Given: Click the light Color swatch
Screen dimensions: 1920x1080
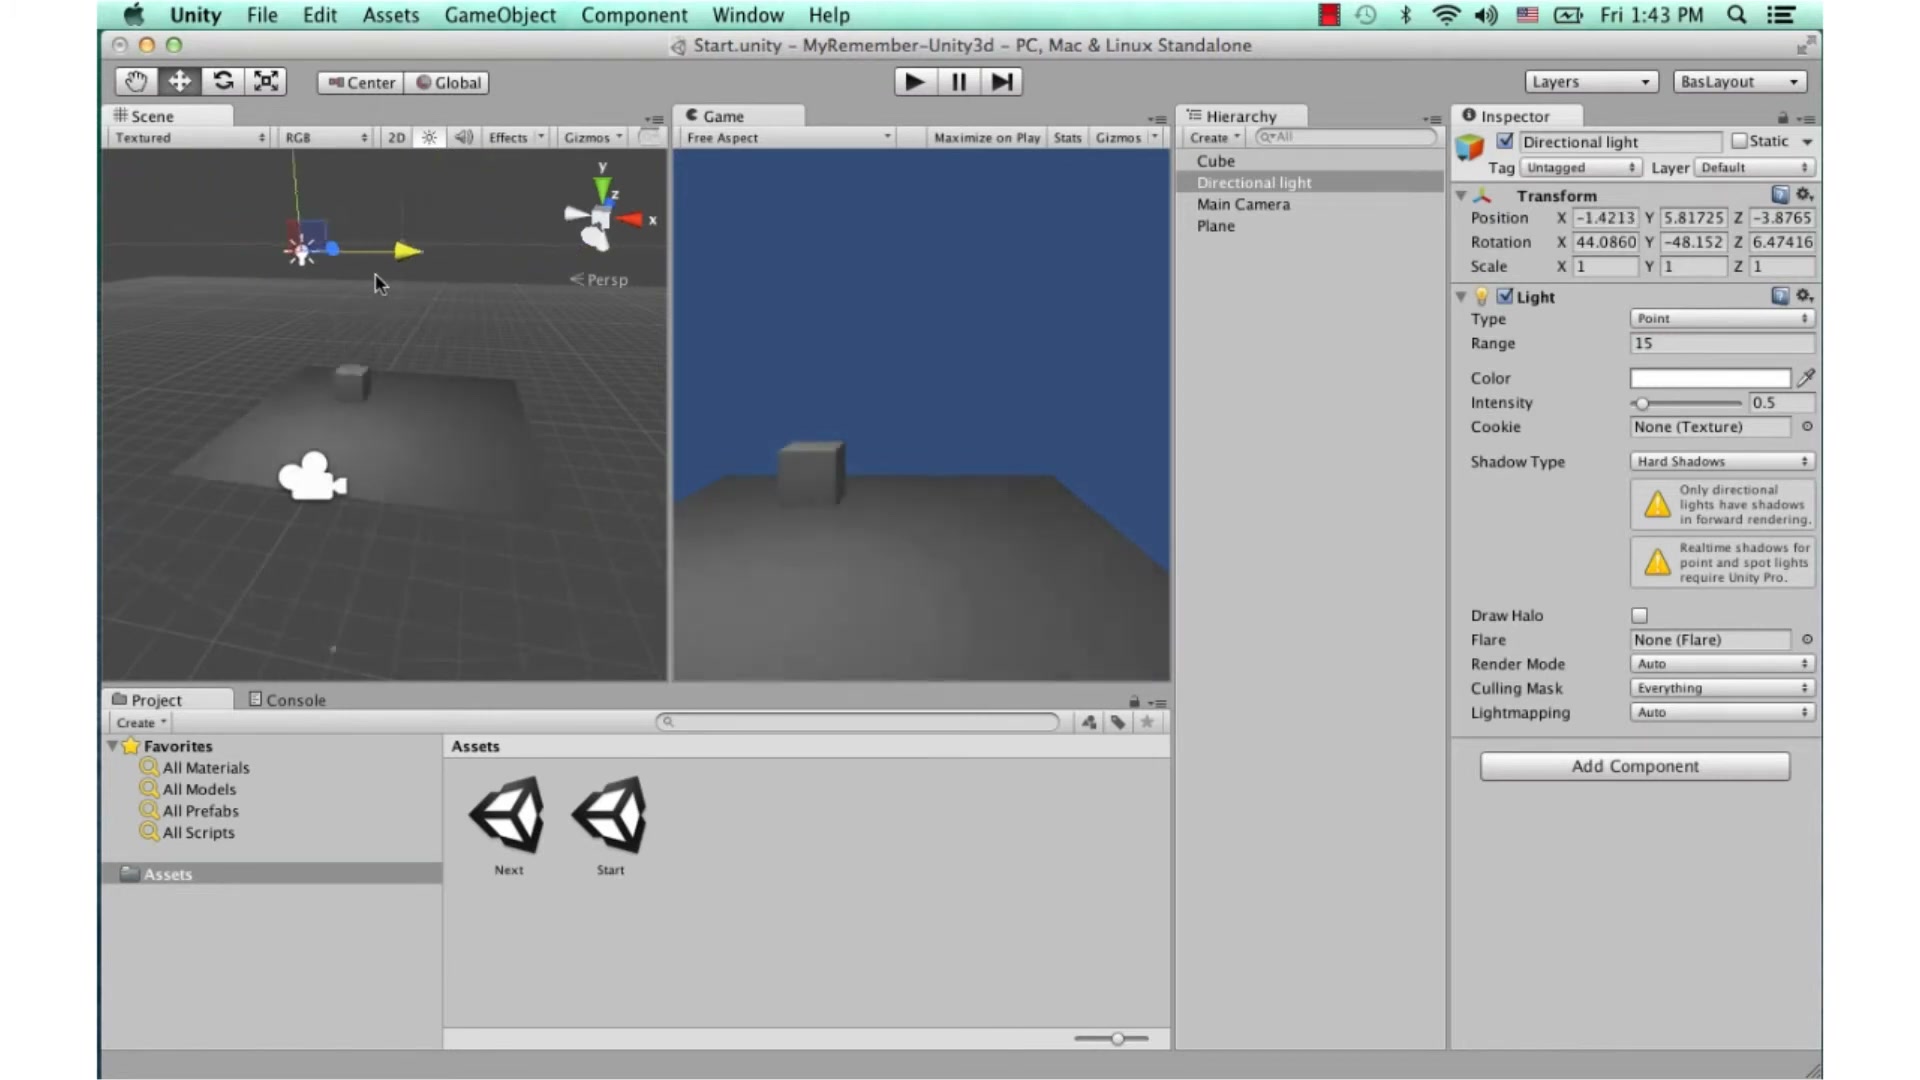Looking at the screenshot, I should (1710, 378).
